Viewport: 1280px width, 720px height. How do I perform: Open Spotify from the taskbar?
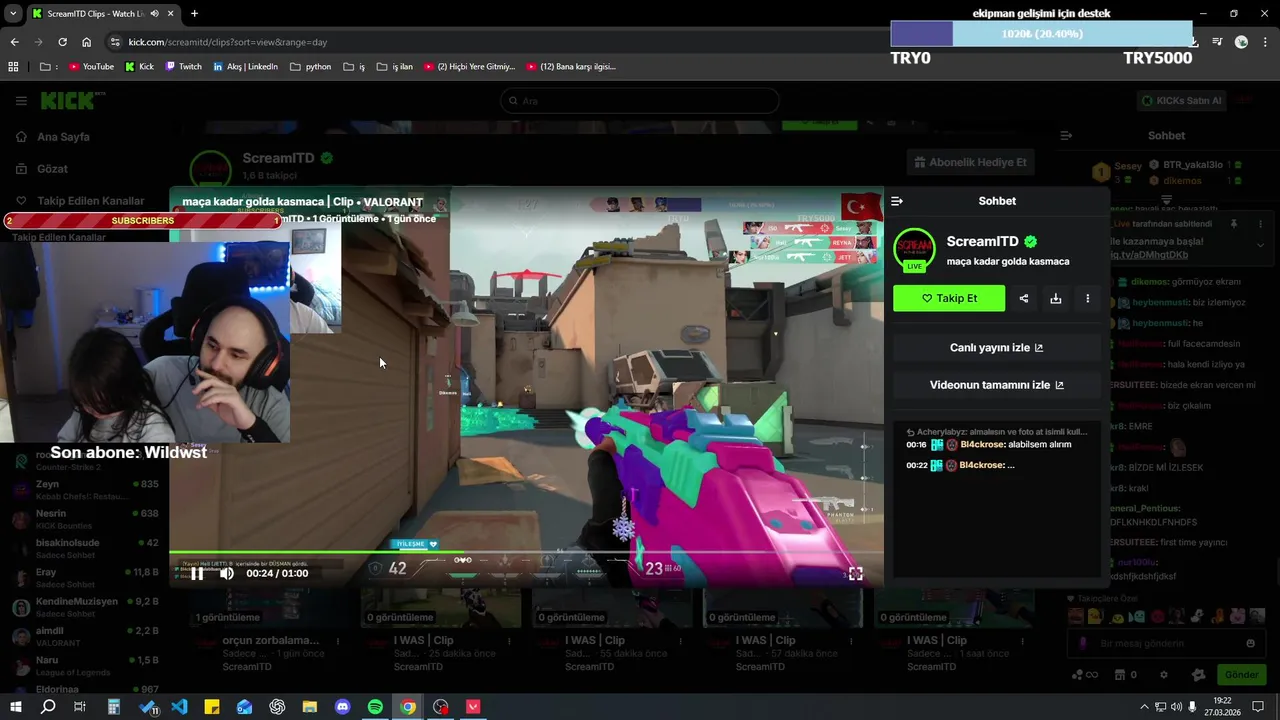pyautogui.click(x=375, y=707)
